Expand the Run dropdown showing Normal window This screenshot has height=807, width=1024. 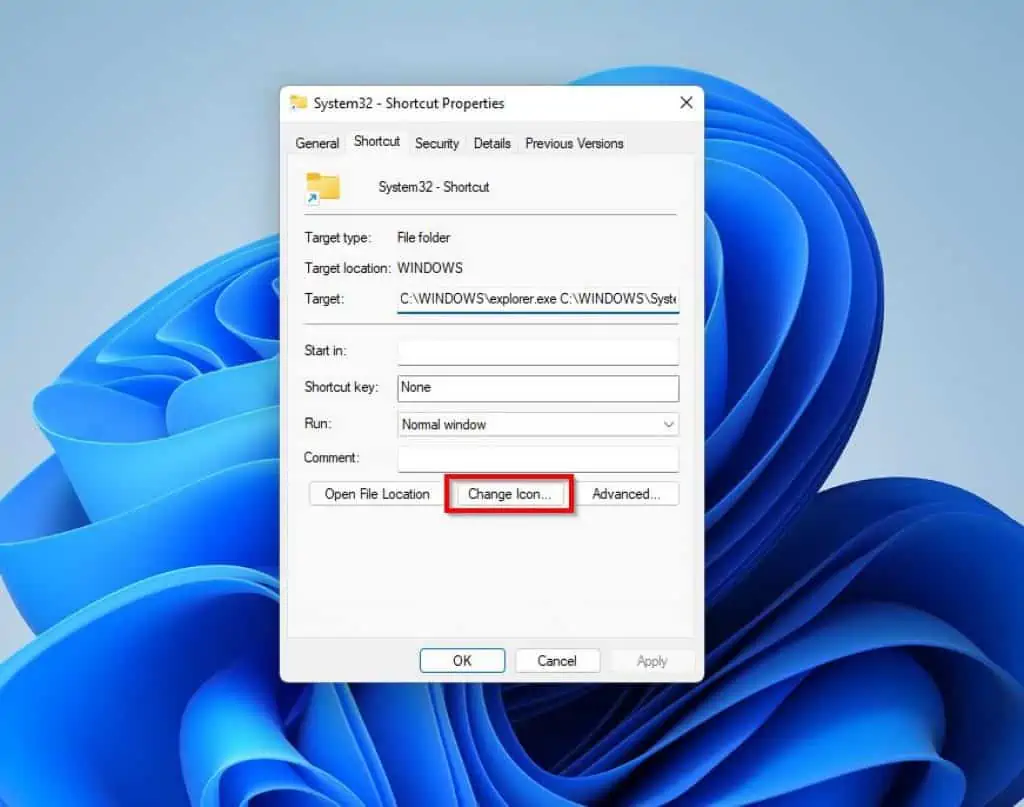click(538, 425)
